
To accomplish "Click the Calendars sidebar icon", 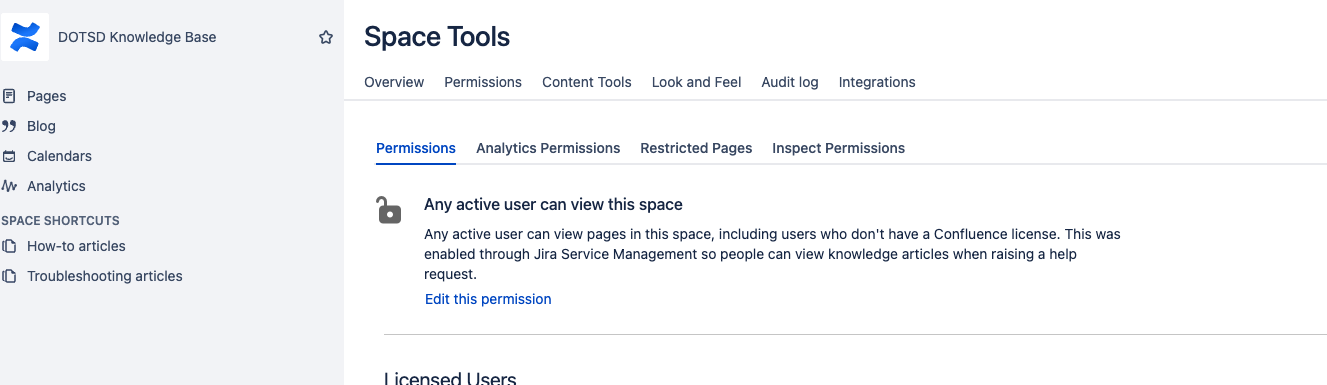I will (x=9, y=156).
